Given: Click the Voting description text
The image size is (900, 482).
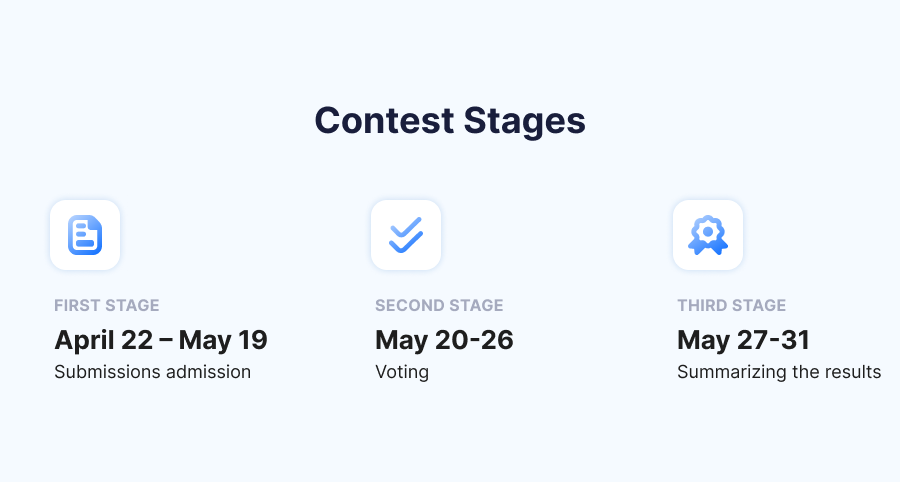Looking at the screenshot, I should coord(402,372).
